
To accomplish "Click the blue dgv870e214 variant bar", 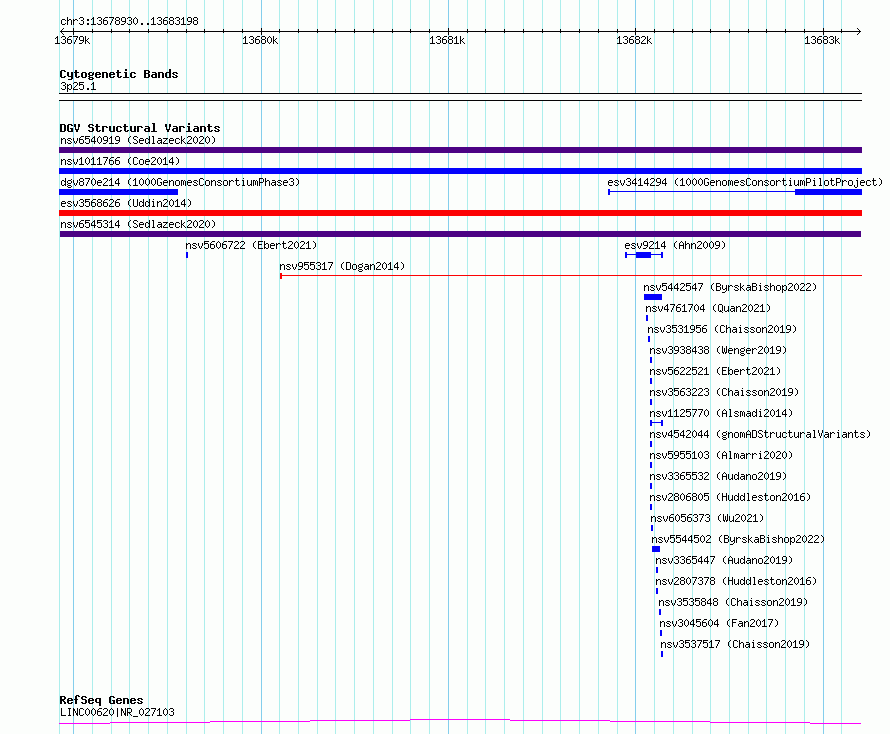I will click(x=119, y=192).
